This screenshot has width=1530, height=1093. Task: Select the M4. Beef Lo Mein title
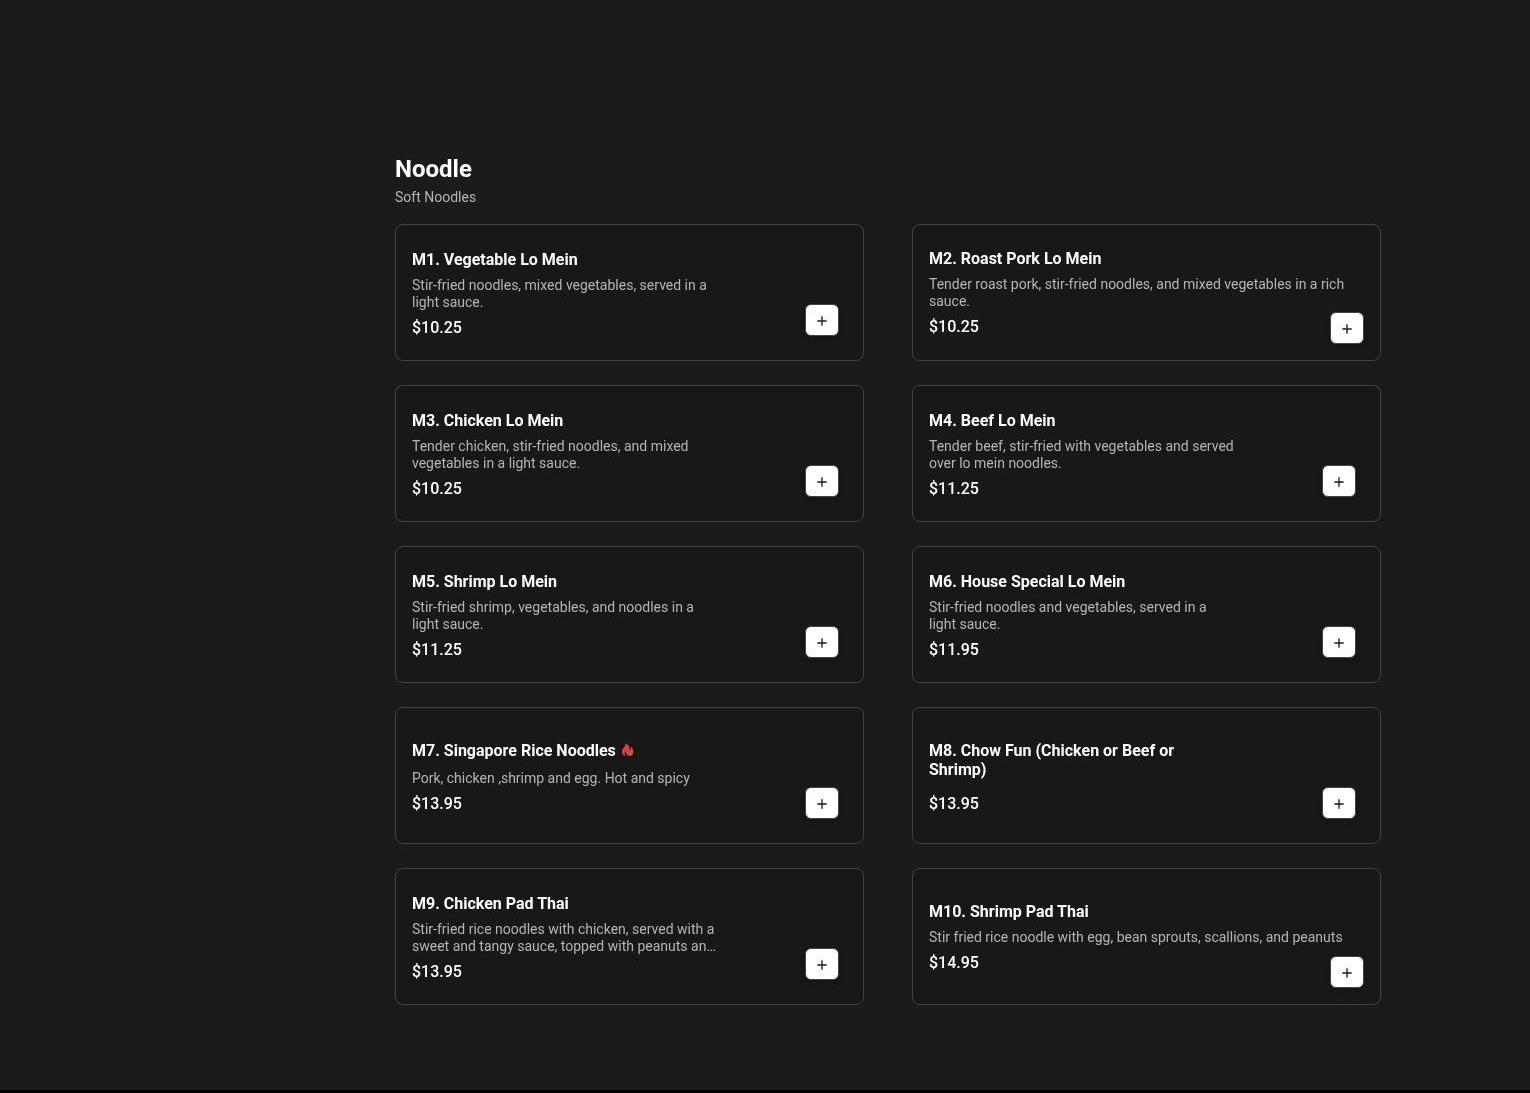[991, 420]
